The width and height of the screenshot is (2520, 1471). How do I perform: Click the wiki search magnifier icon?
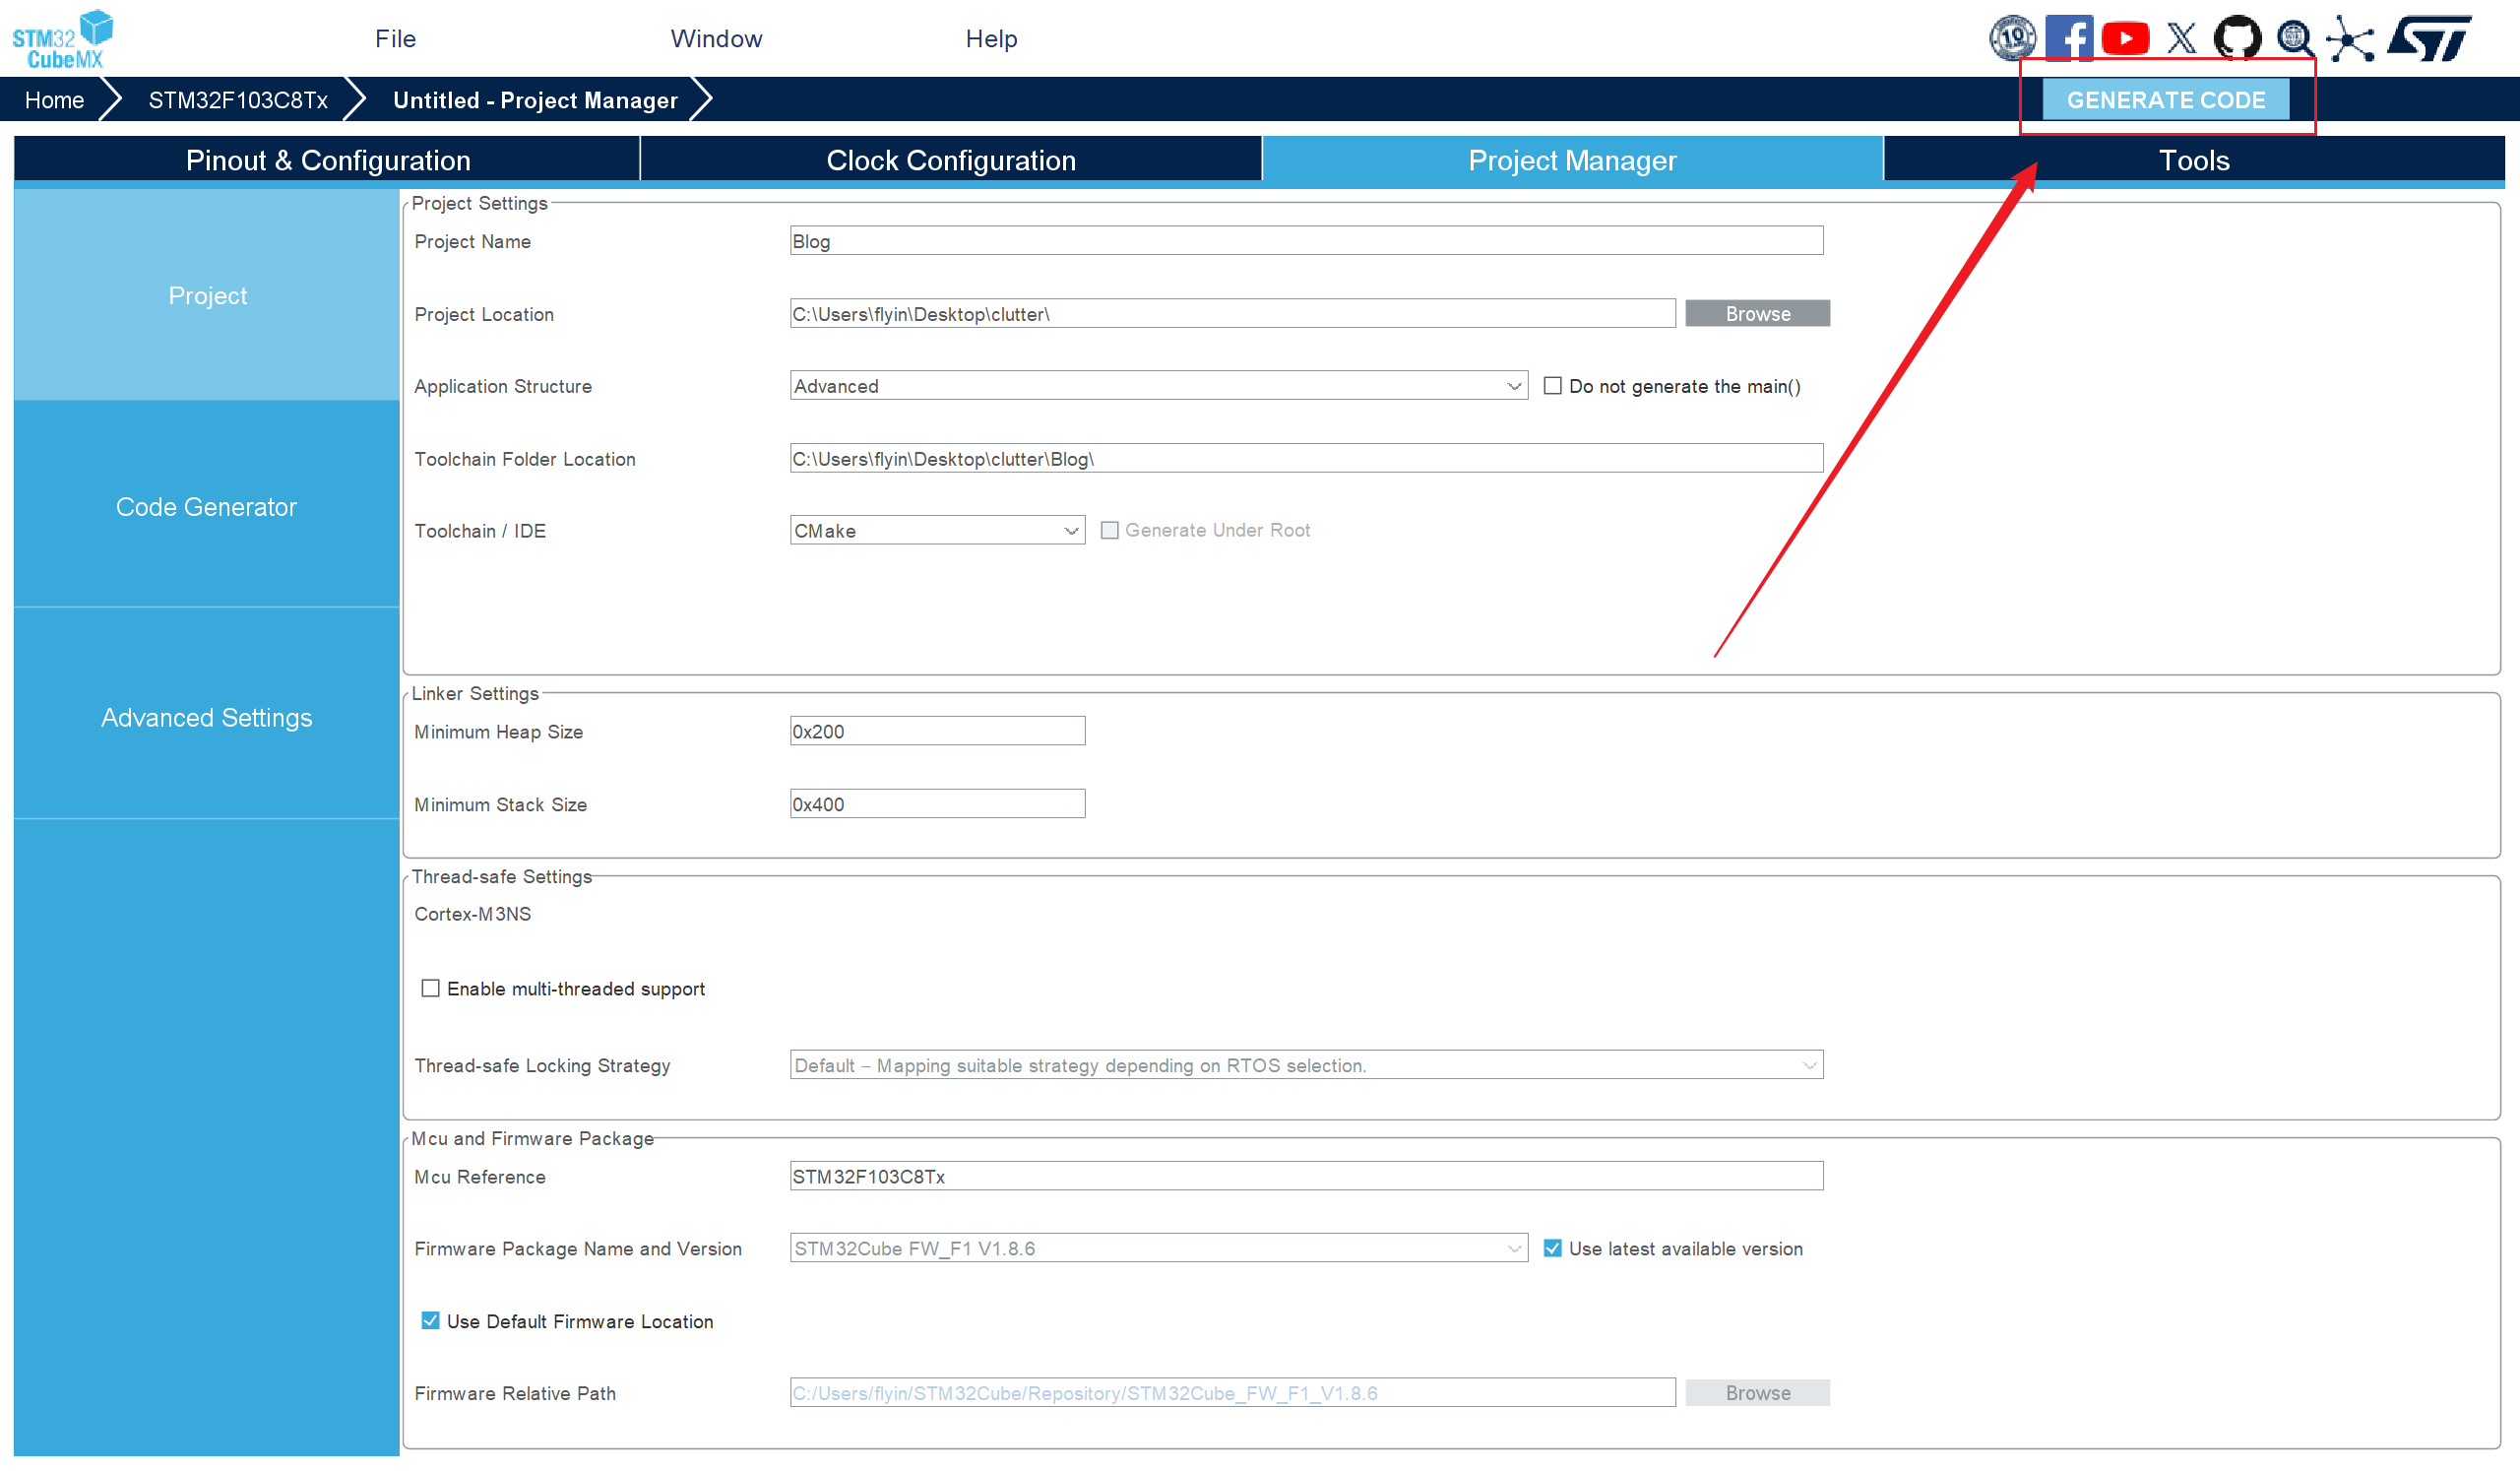2295,38
